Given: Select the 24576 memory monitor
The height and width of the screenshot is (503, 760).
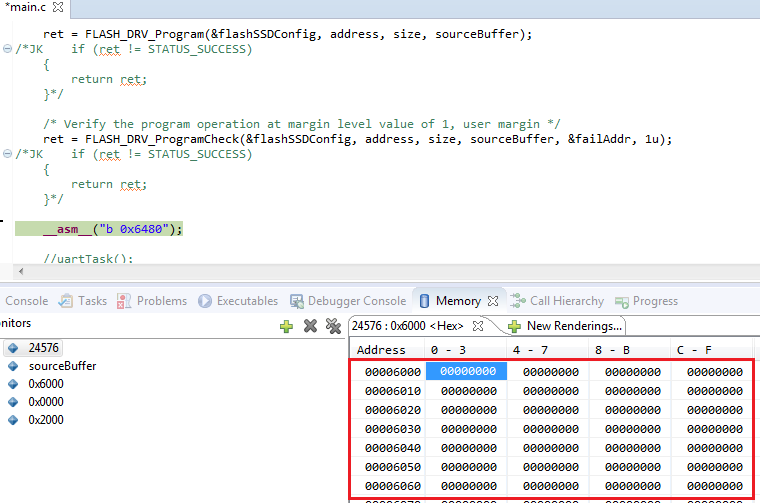Looking at the screenshot, I should 33,348.
